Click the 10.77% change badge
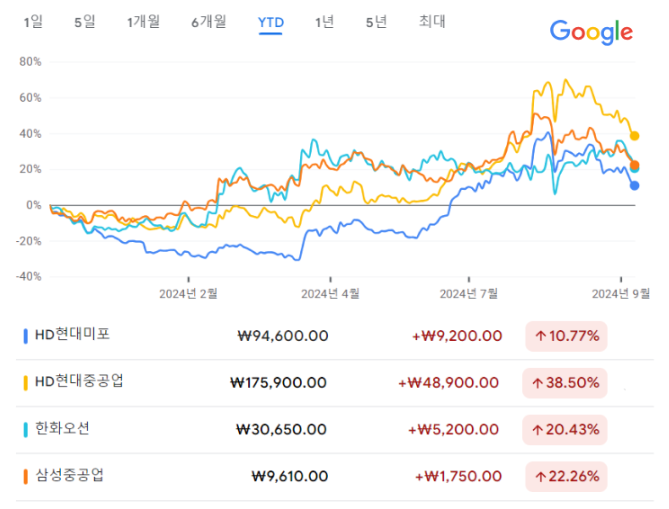The height and width of the screenshot is (509, 669). pos(566,336)
